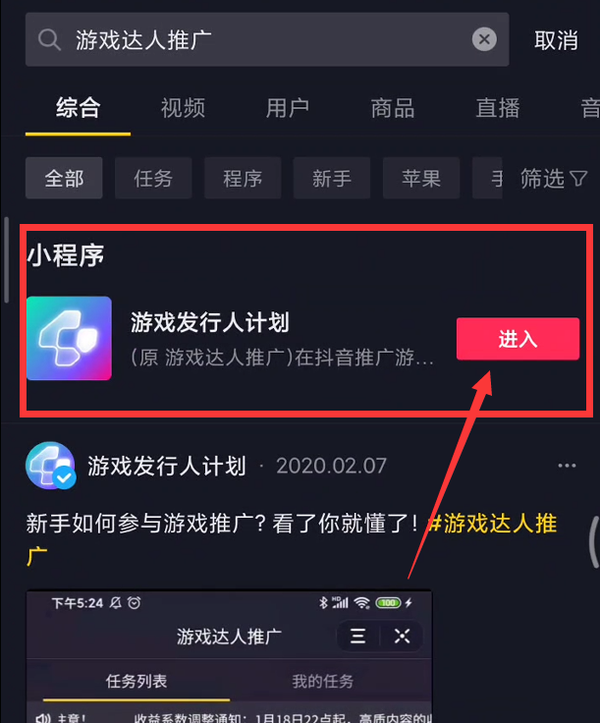Go to the 商品 tab

[x=392, y=108]
